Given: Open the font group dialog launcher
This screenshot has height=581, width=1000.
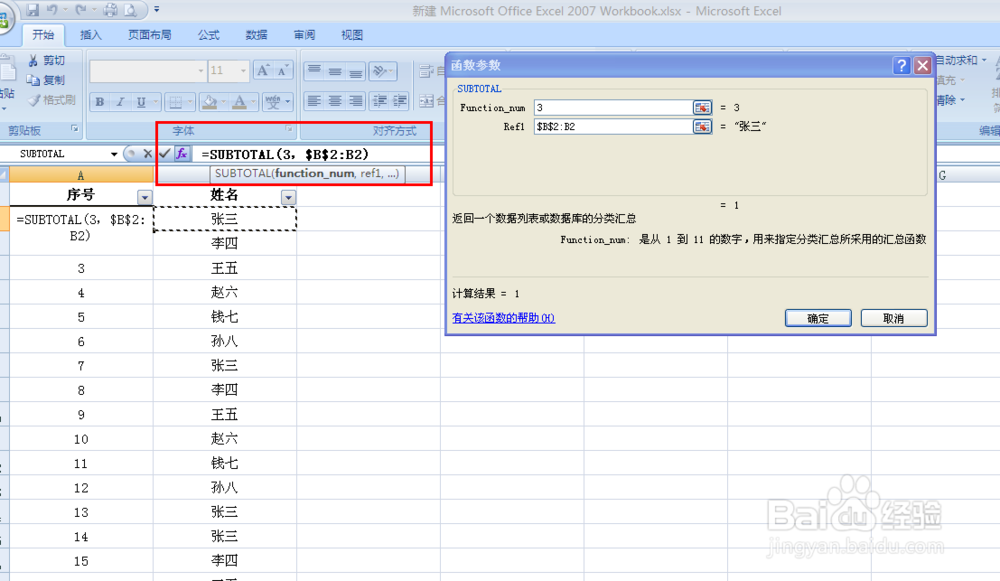Looking at the screenshot, I should [x=289, y=129].
